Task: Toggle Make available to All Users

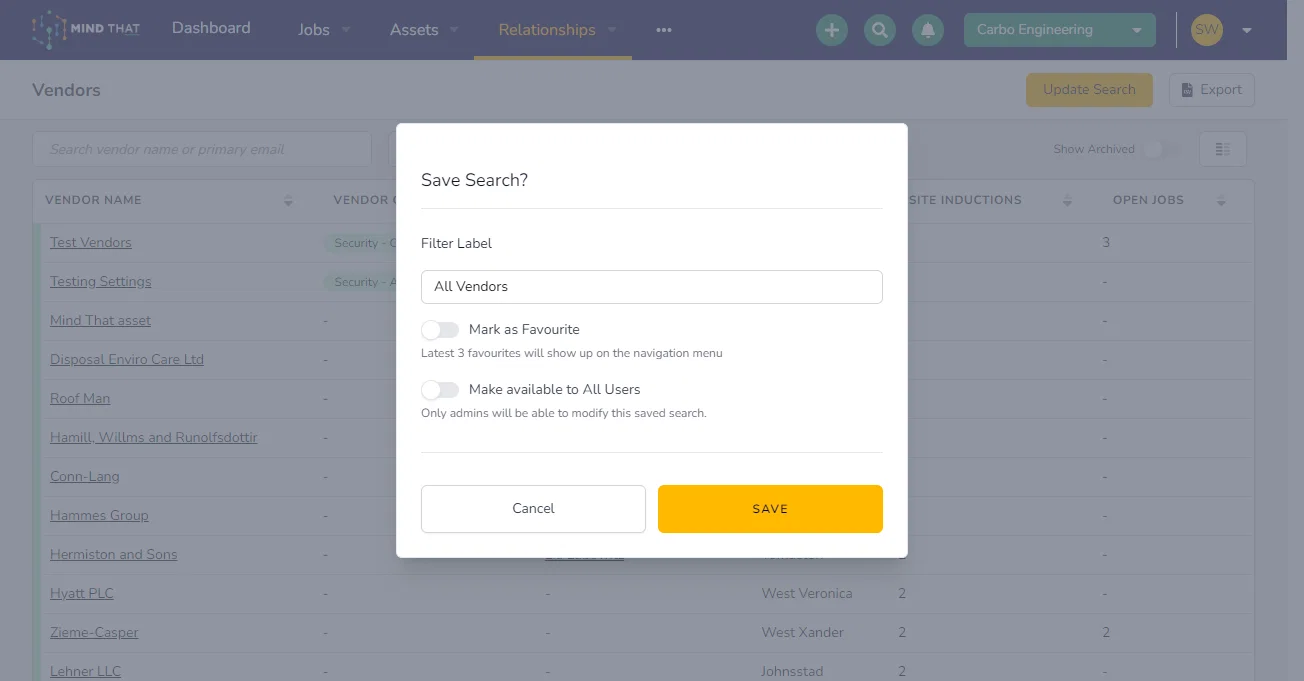Action: click(440, 390)
